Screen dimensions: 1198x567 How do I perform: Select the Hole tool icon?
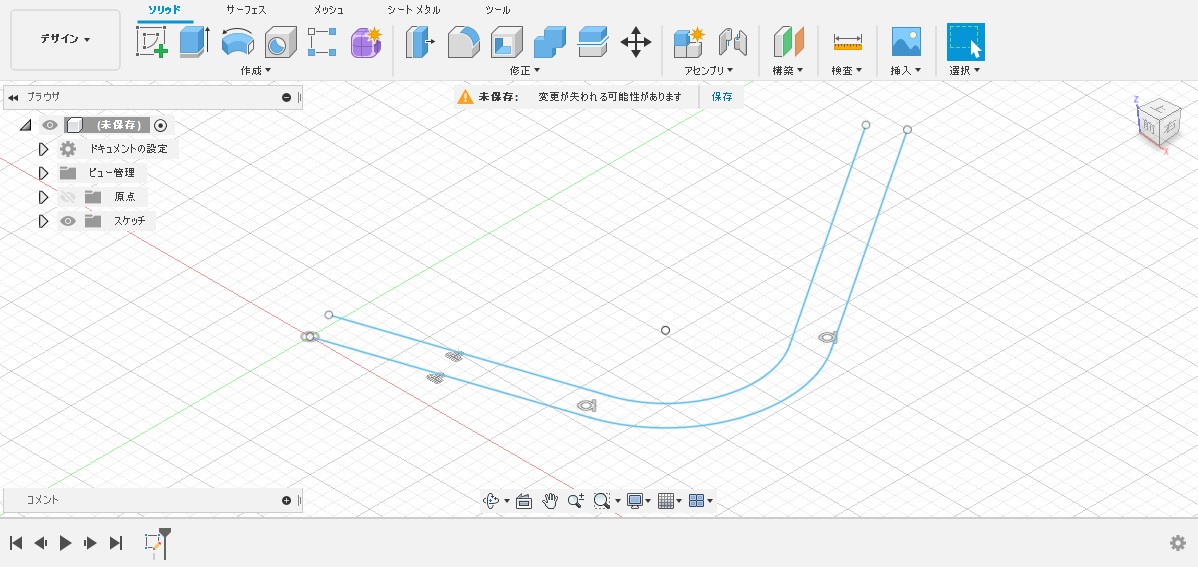tap(280, 42)
